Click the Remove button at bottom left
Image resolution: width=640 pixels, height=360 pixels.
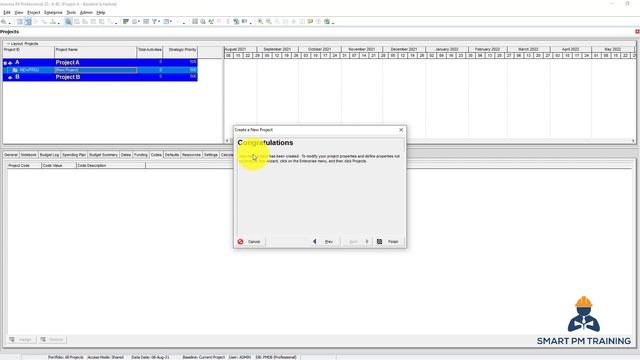pos(52,340)
